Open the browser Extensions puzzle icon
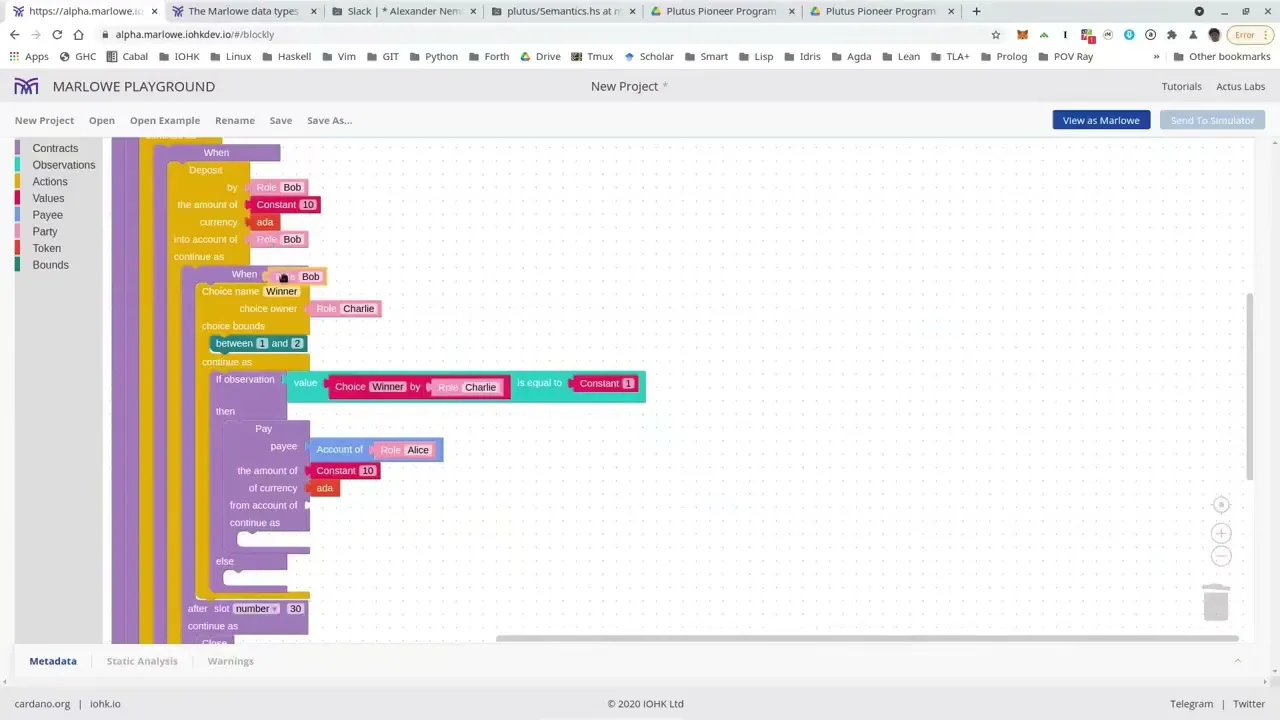 click(x=1171, y=35)
